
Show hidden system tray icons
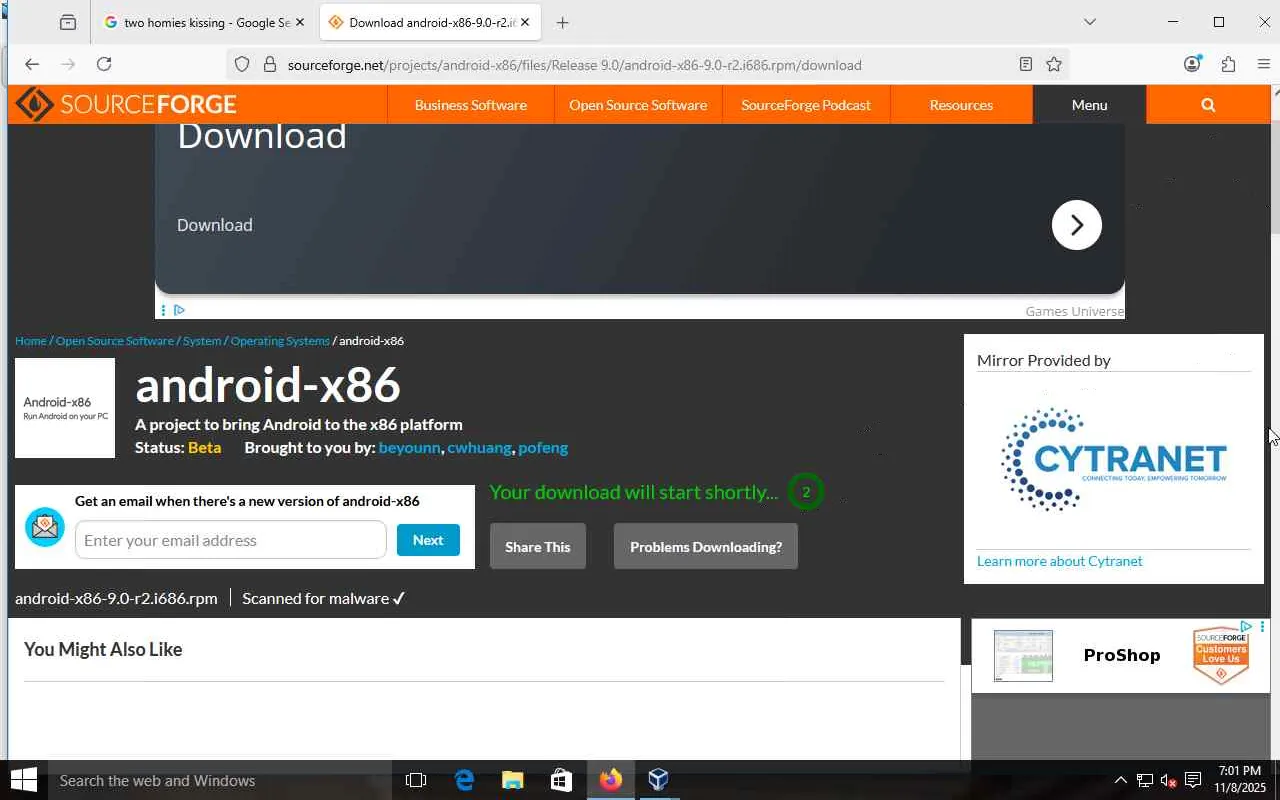[1120, 780]
